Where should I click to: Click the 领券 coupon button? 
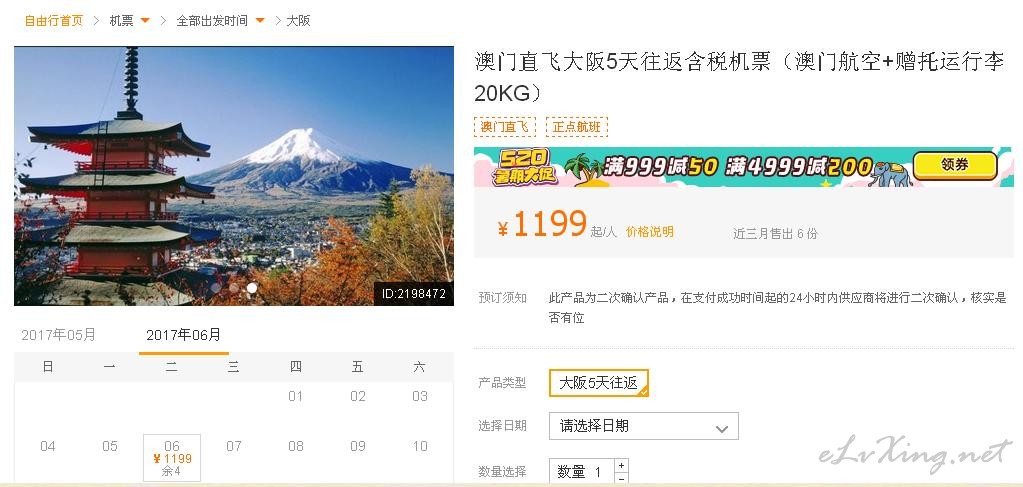(x=955, y=165)
